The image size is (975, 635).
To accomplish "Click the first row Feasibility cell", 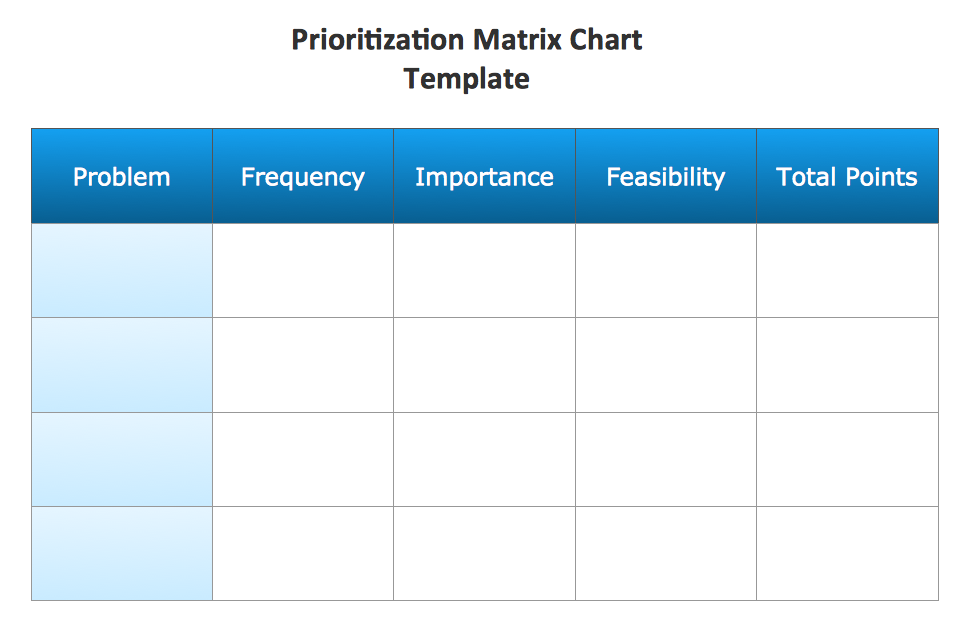I will [666, 271].
